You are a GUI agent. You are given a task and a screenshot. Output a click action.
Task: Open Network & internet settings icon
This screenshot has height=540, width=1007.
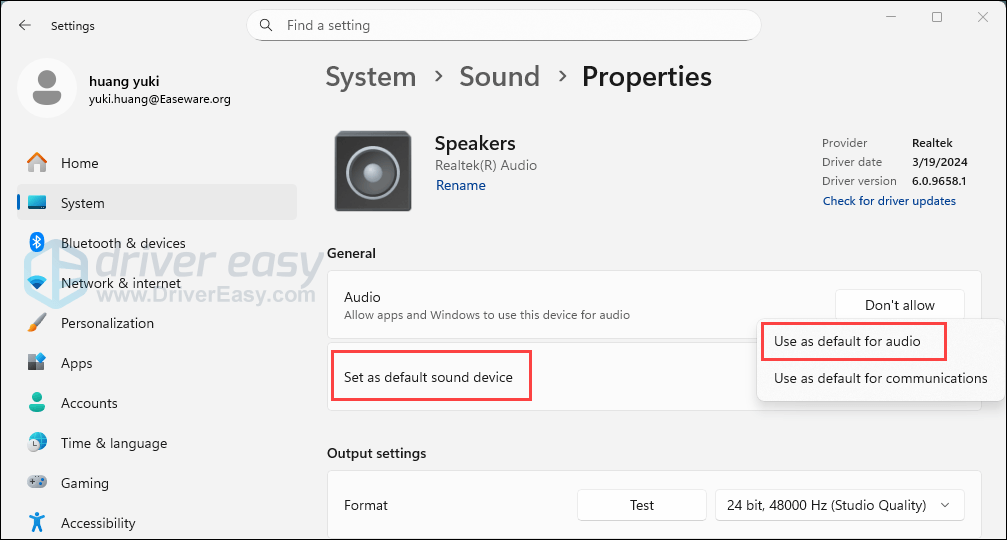pos(37,283)
